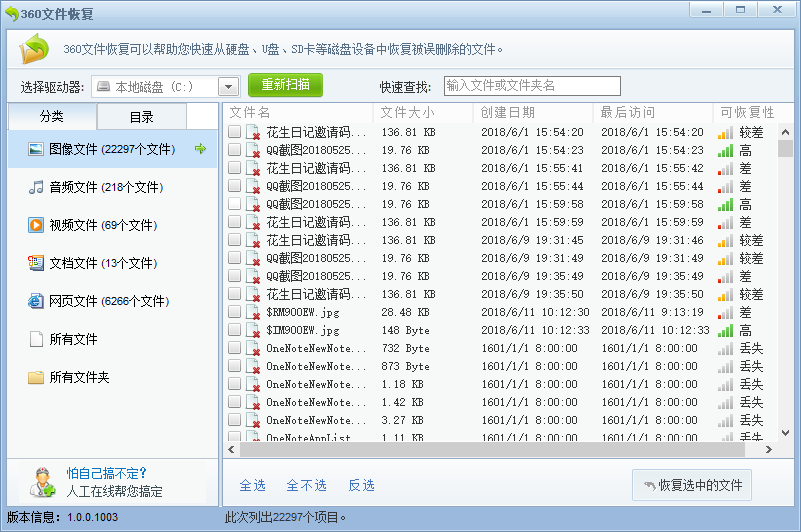Image resolution: width=801 pixels, height=532 pixels.
Task: Click the scroll left arrow
Action: 231,450
